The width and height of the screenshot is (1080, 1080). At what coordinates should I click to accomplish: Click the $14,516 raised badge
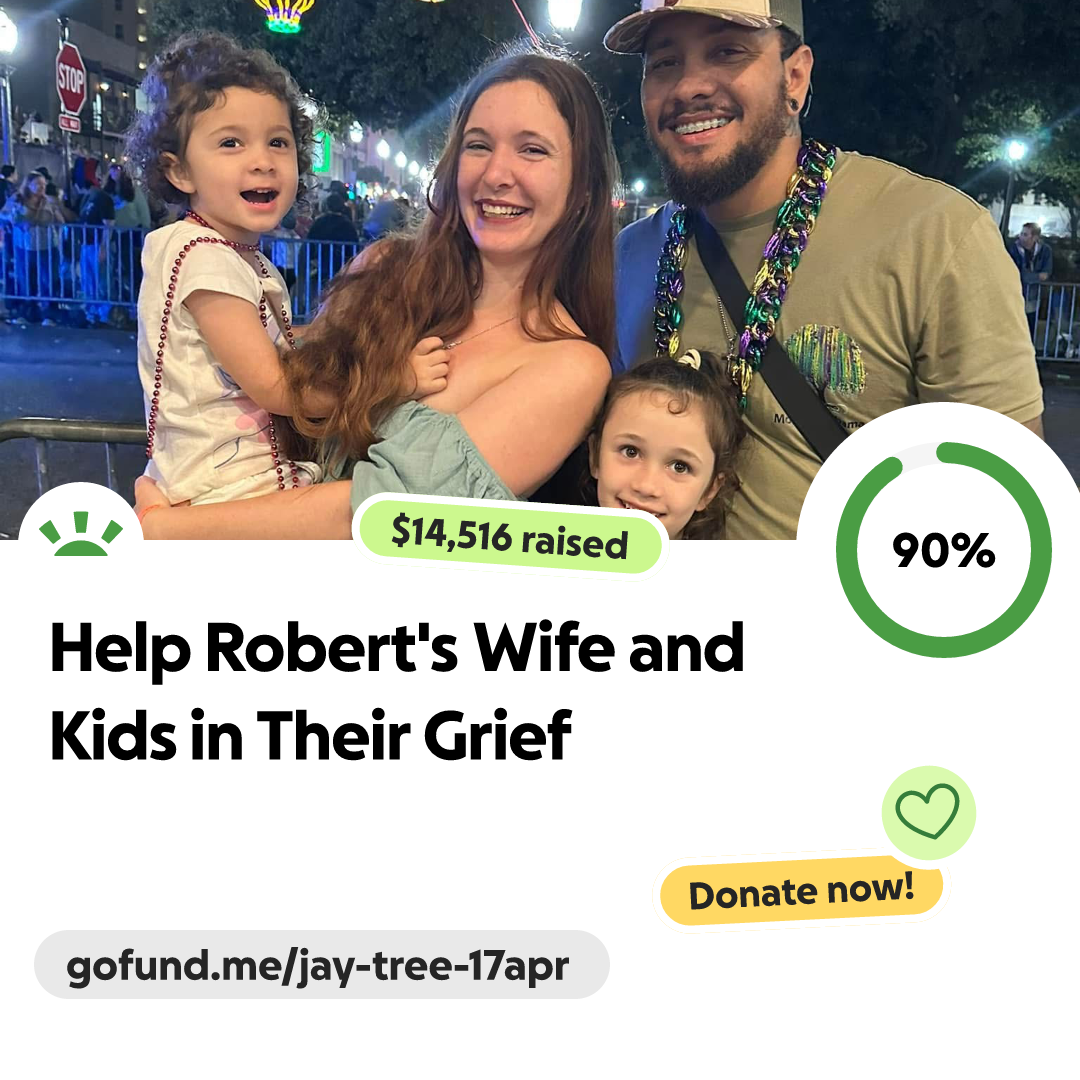coord(509,537)
